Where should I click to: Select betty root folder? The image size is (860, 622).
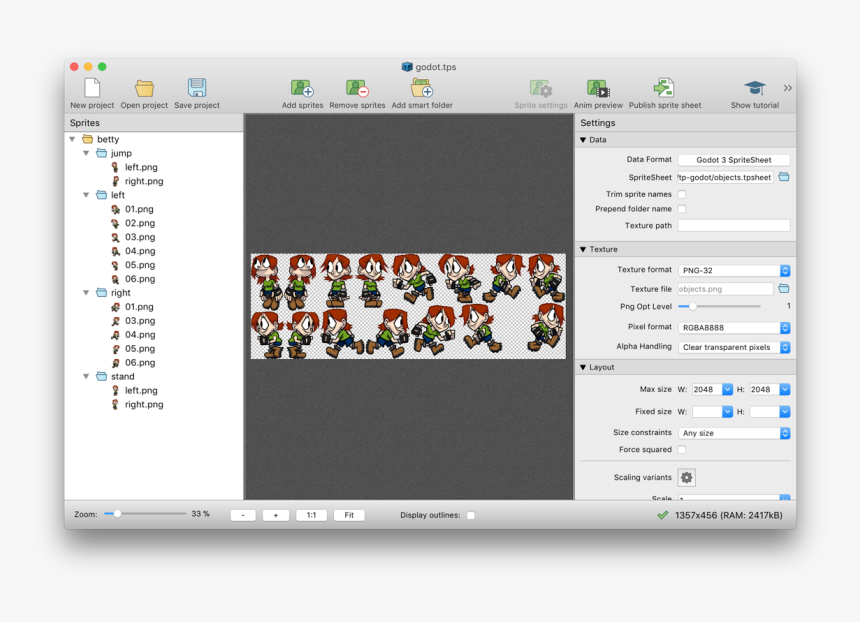pyautogui.click(x=108, y=139)
